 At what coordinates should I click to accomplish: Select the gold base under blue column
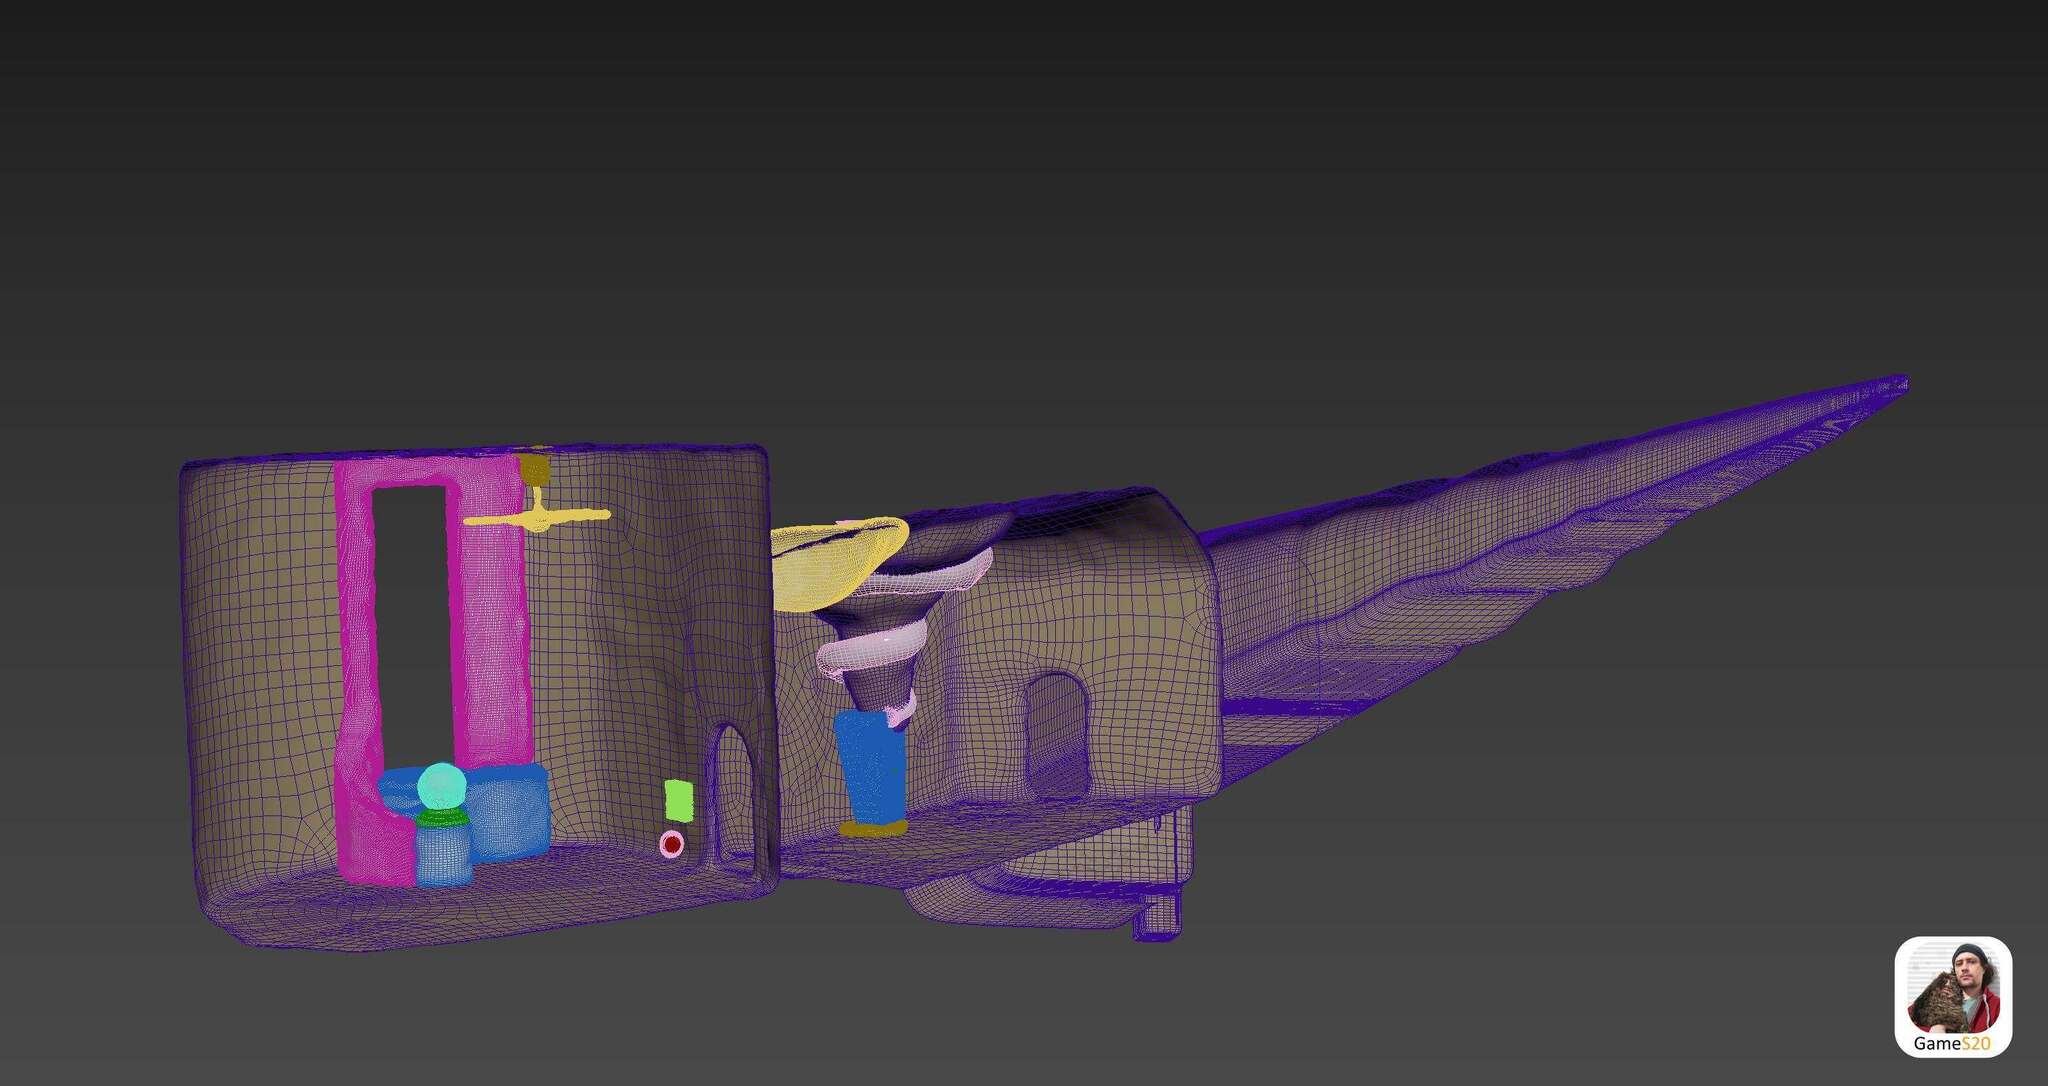pos(873,828)
